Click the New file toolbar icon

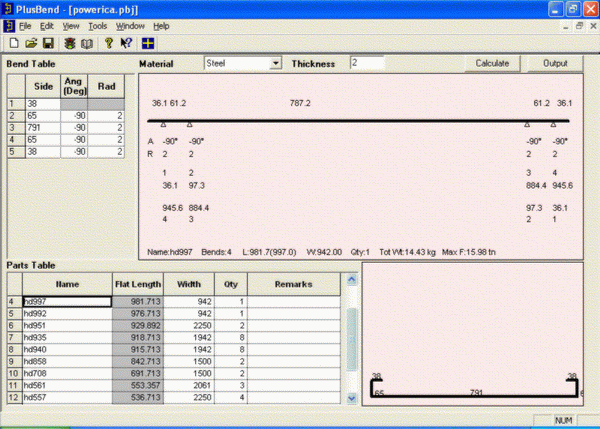point(14,43)
